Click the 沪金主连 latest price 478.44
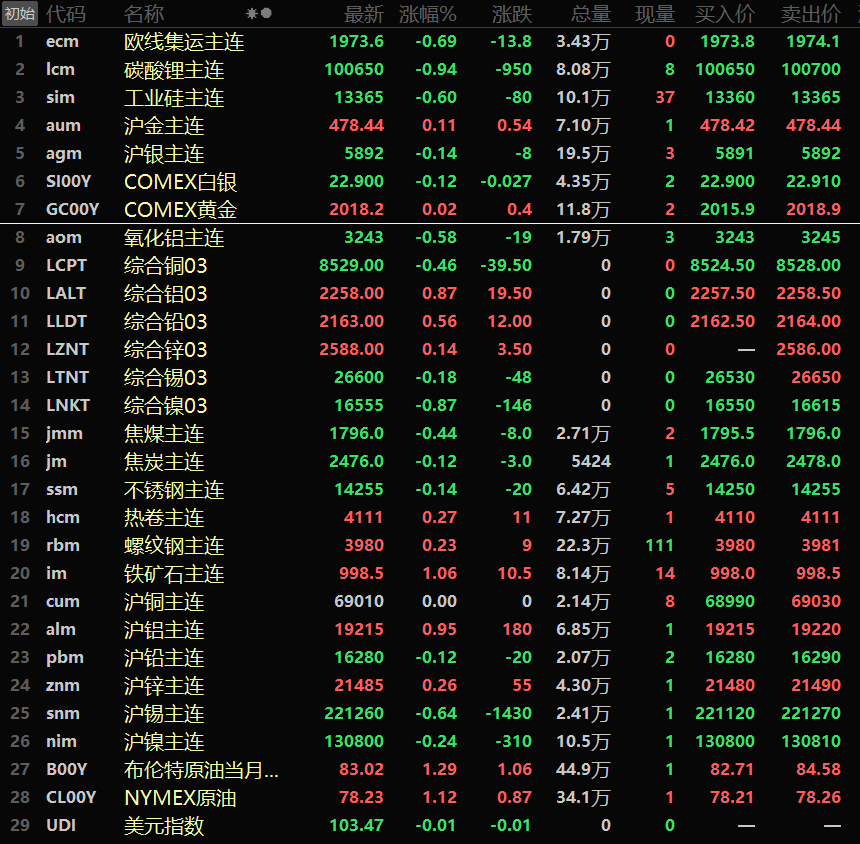Image resolution: width=860 pixels, height=844 pixels. click(355, 126)
